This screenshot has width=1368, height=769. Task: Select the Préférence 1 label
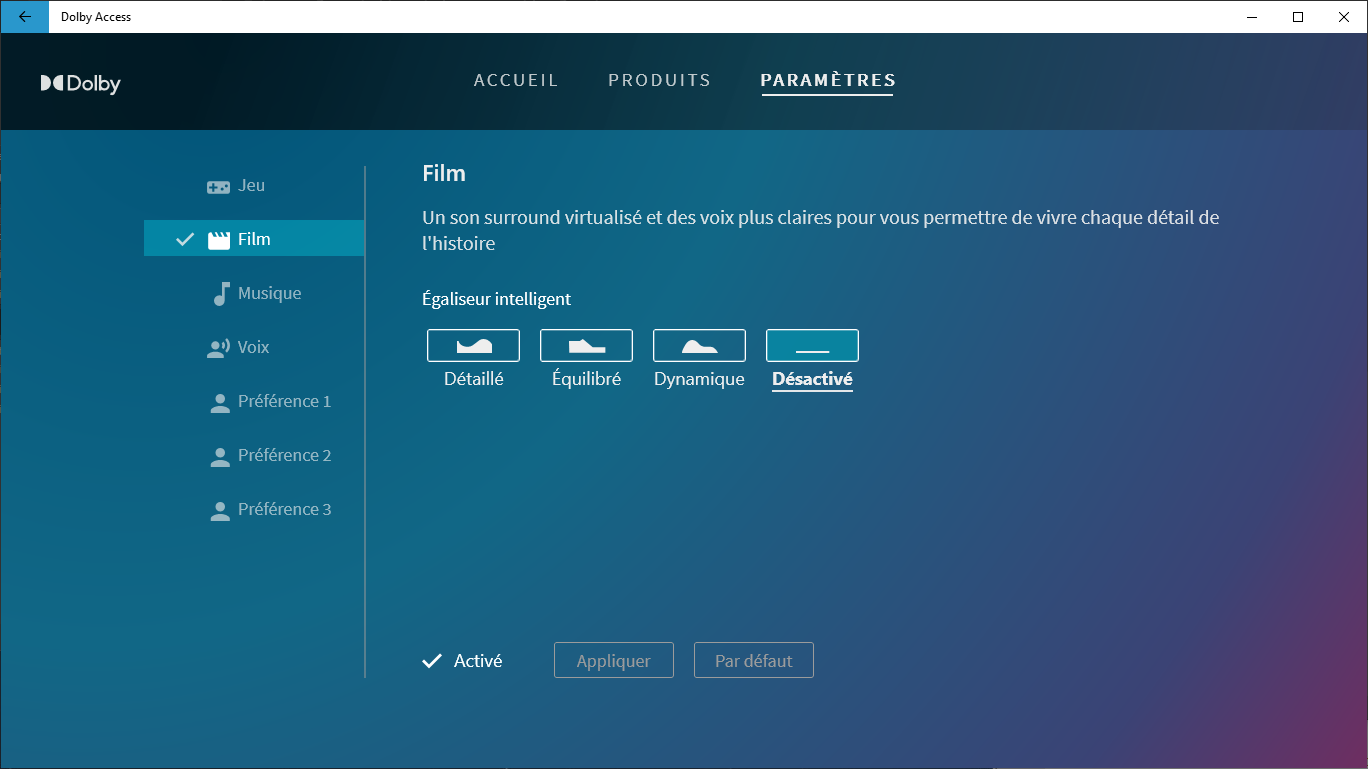point(284,402)
